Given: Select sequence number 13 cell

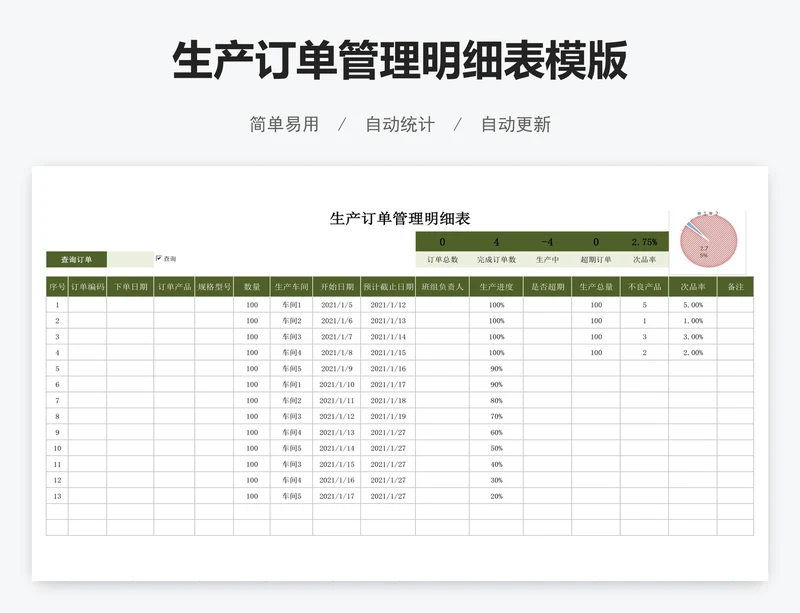Looking at the screenshot, I should (57, 496).
